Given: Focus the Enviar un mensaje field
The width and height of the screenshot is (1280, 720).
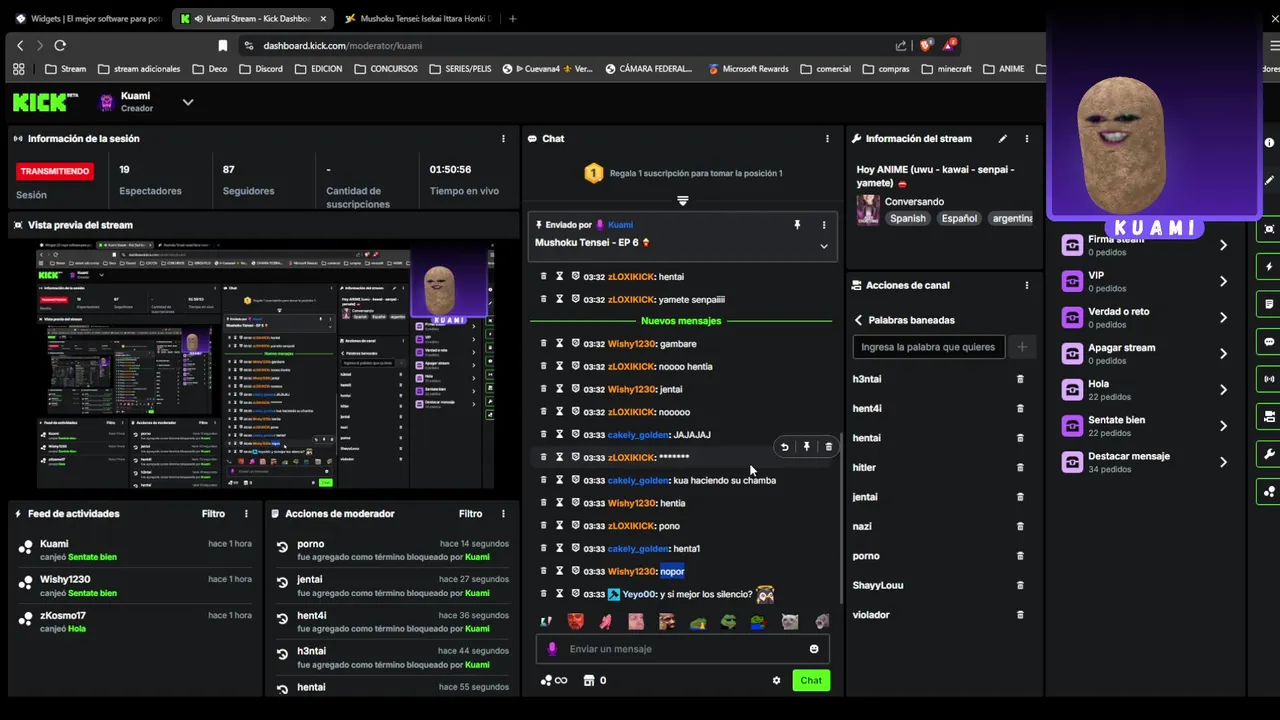Looking at the screenshot, I should pos(683,649).
